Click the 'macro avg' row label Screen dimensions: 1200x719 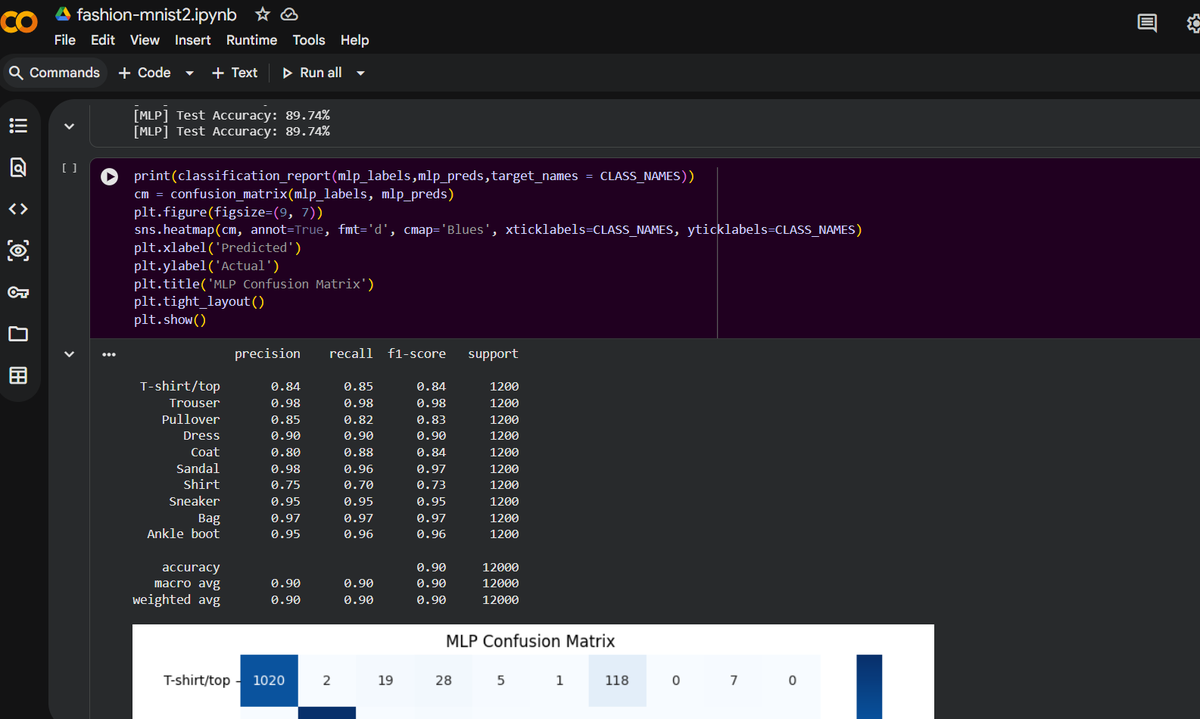(x=187, y=583)
